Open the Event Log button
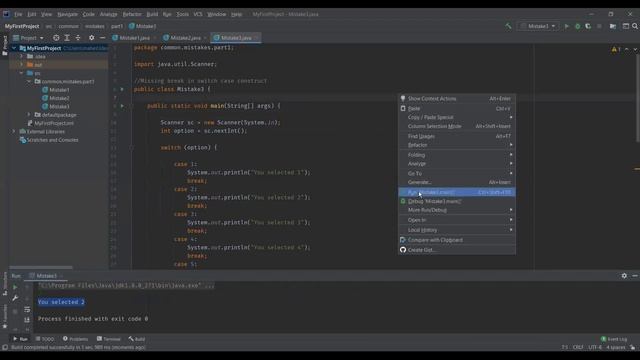The height and width of the screenshot is (360, 640). [x=614, y=339]
